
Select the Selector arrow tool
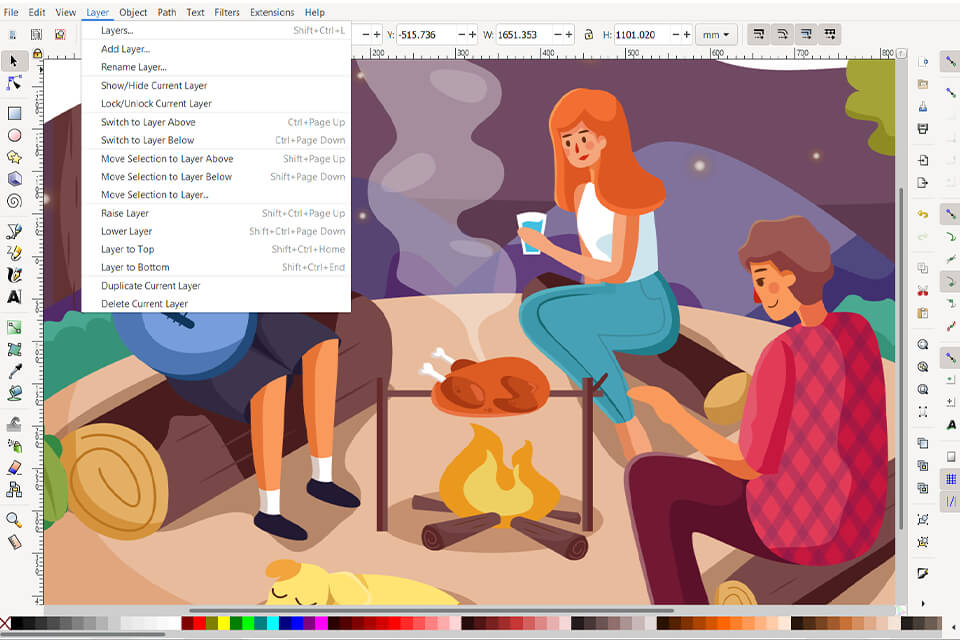click(14, 61)
